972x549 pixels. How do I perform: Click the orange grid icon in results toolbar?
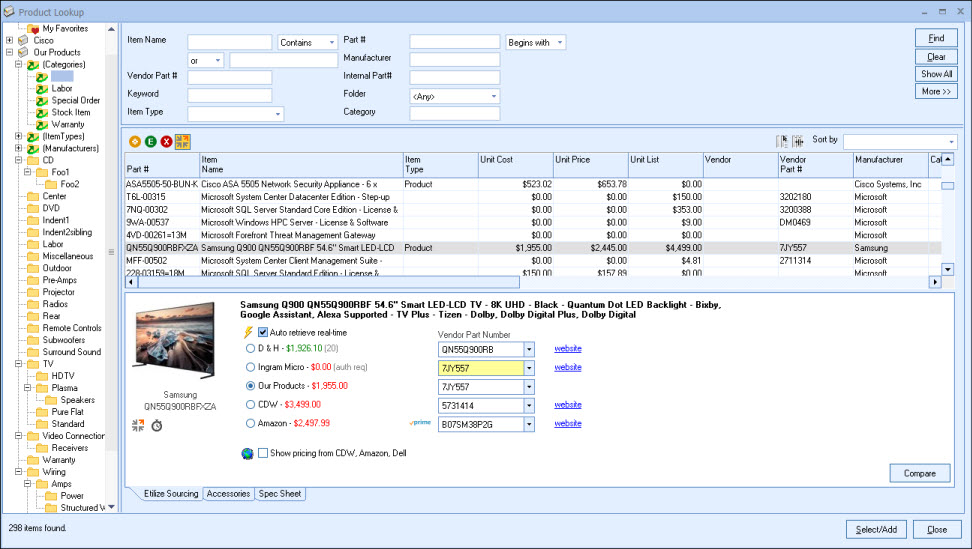pos(182,142)
